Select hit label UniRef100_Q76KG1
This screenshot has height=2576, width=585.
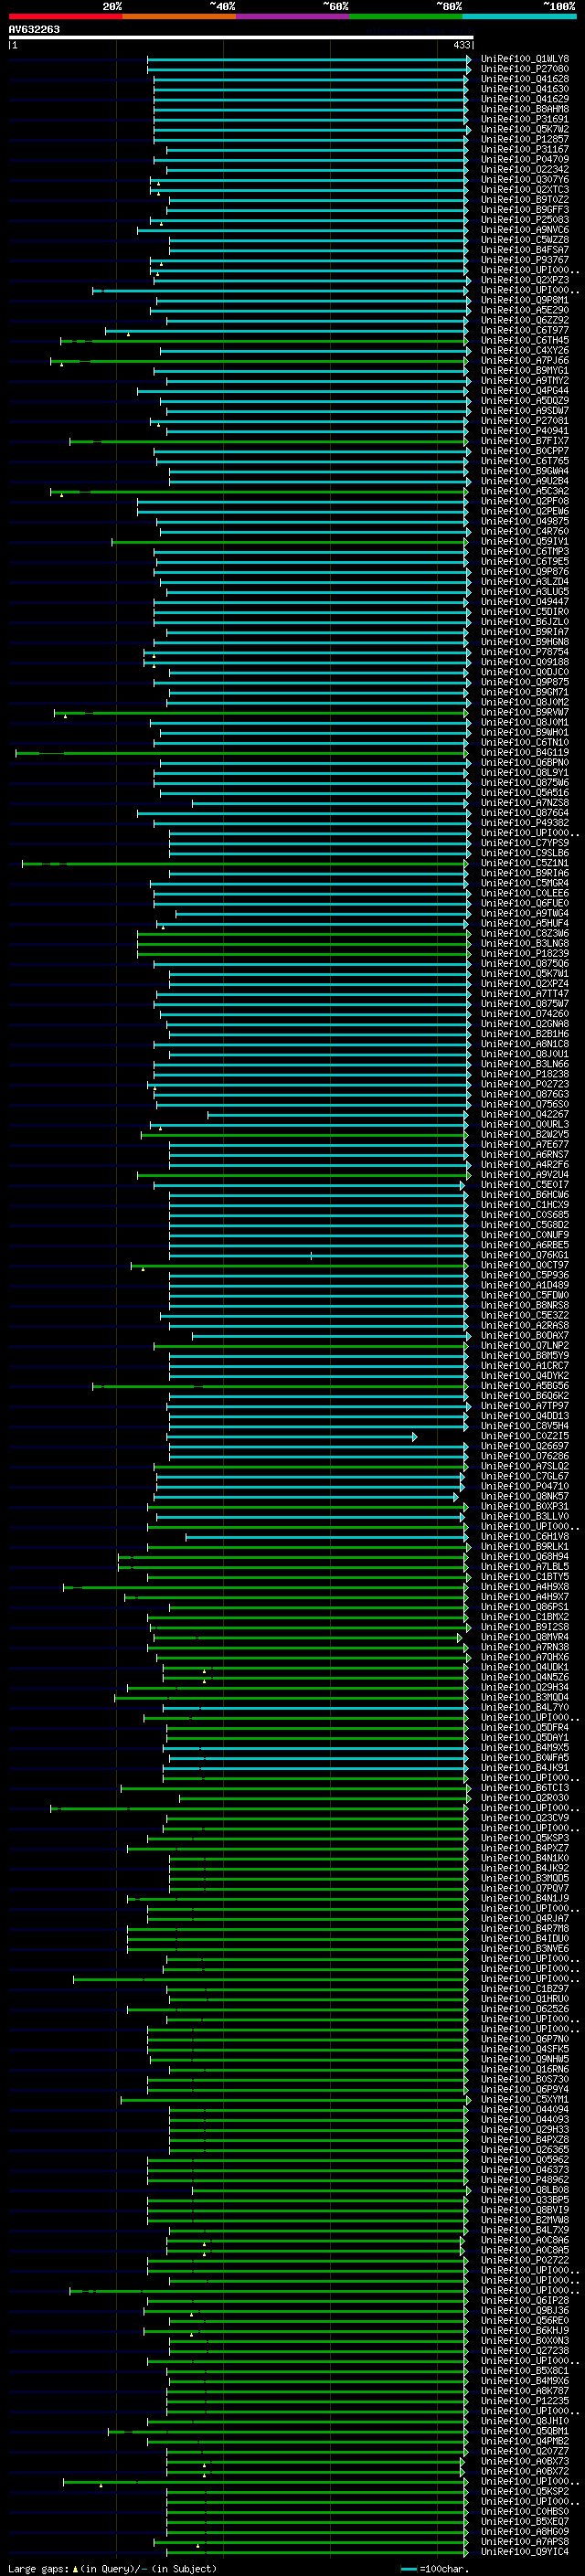point(525,1255)
